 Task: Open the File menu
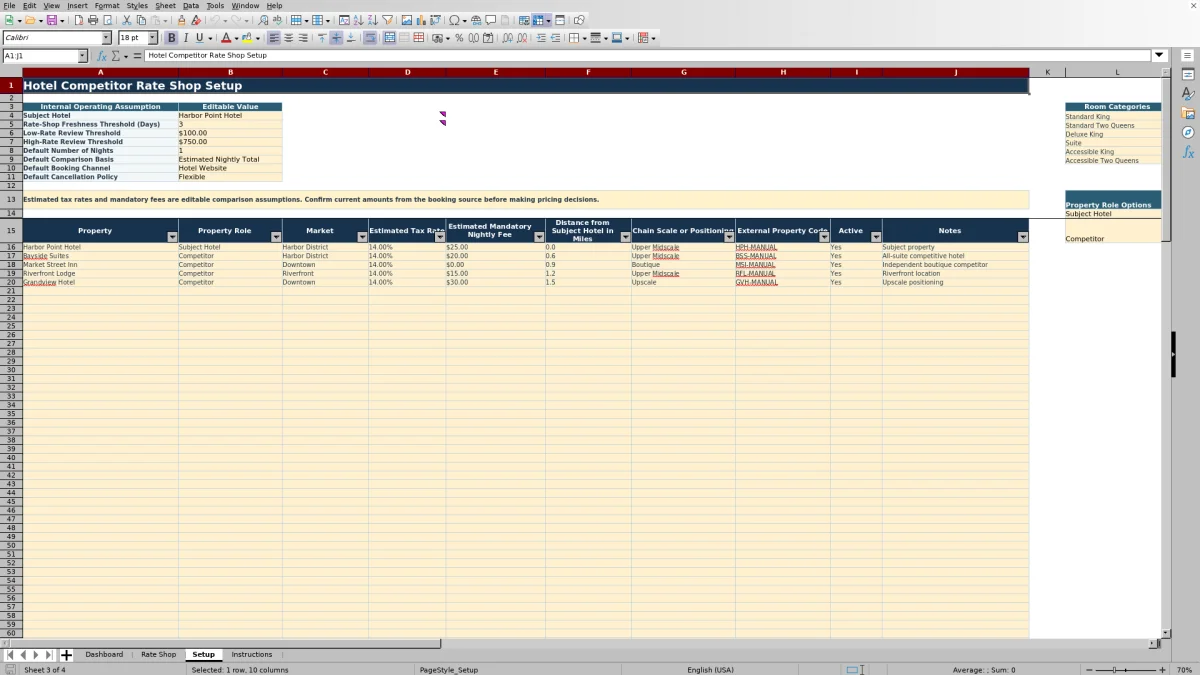pyautogui.click(x=9, y=5)
